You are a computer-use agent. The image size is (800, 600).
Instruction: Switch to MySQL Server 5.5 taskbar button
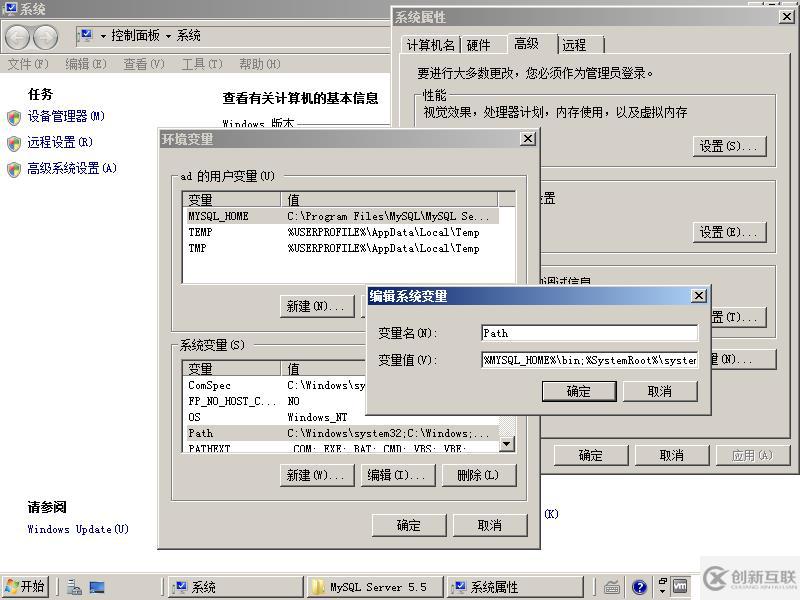375,587
